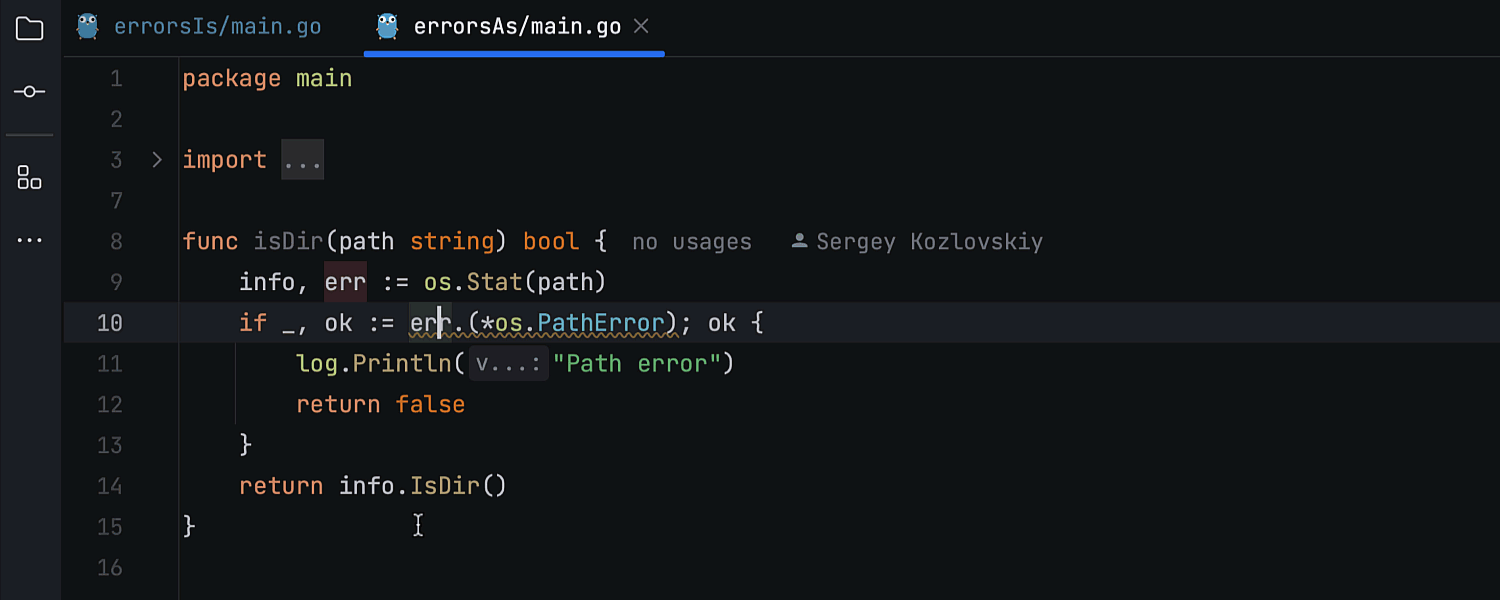Viewport: 1500px width, 600px height.
Task: Expand the v... parameter hint
Action: [508, 364]
